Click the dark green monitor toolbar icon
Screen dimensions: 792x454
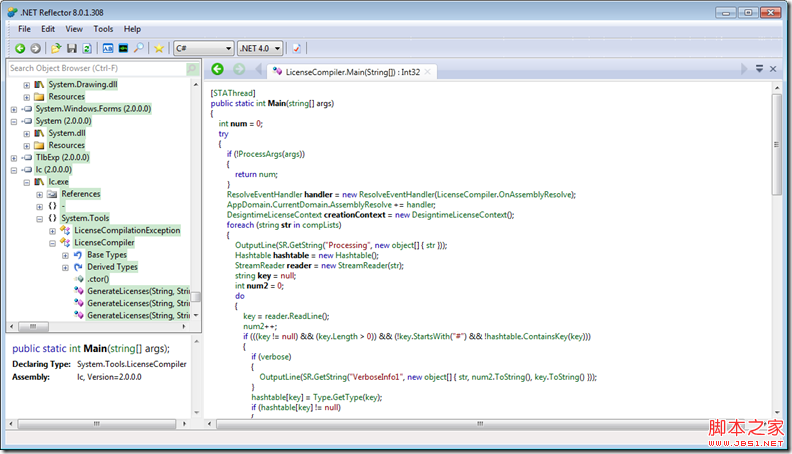(123, 48)
